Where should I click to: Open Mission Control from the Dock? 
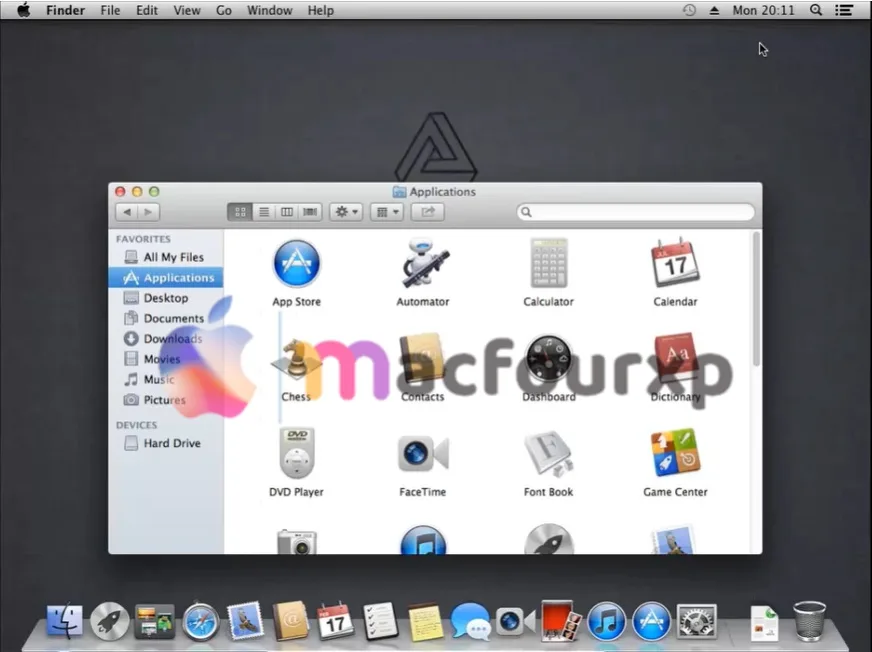(155, 621)
